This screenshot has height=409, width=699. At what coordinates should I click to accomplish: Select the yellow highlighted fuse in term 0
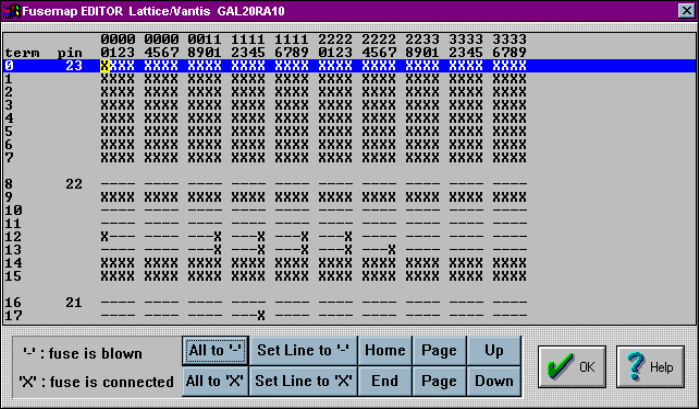105,66
